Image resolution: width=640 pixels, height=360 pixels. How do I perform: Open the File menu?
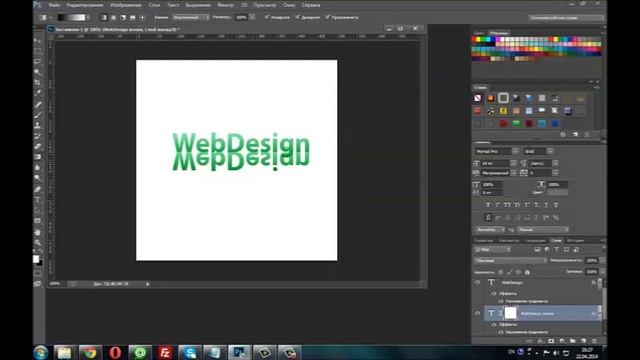click(x=54, y=5)
